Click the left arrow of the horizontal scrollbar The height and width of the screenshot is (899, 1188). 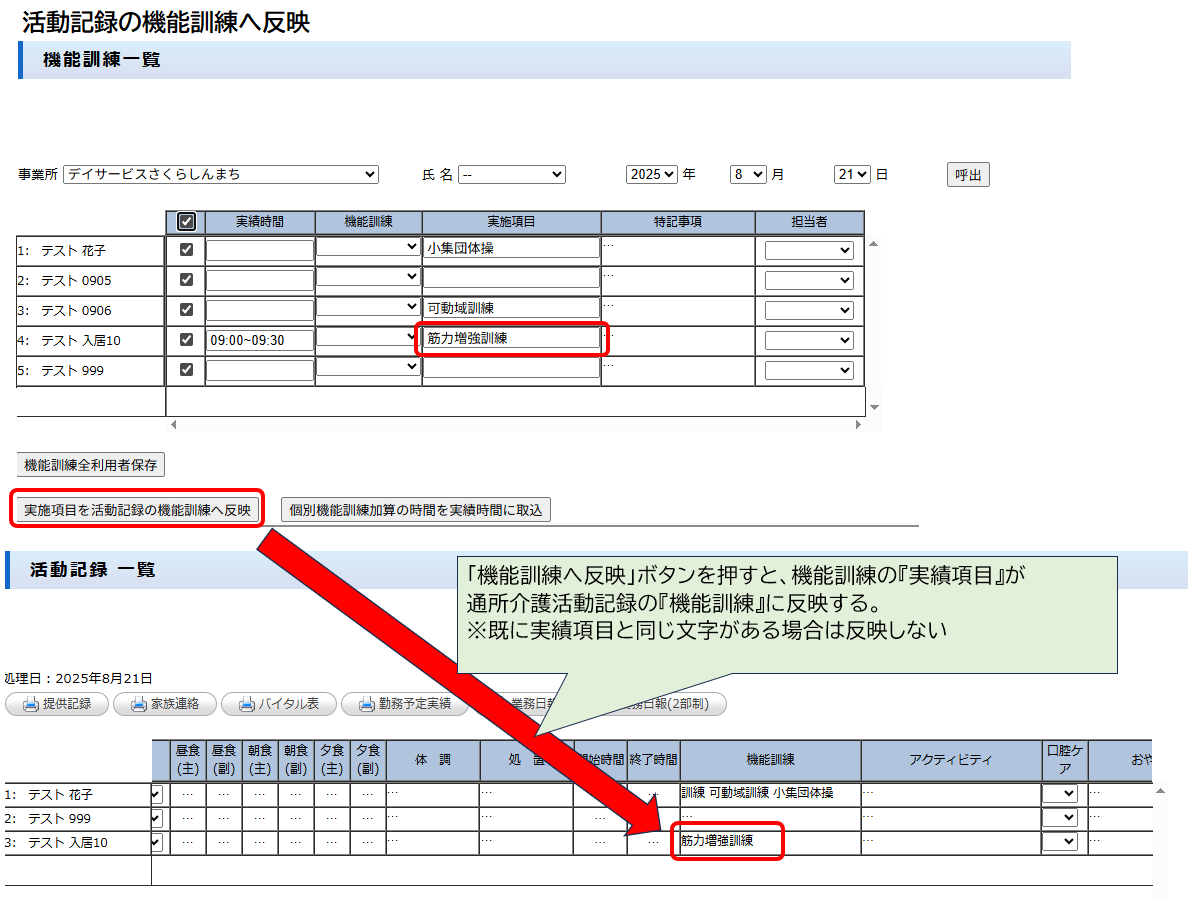point(174,425)
